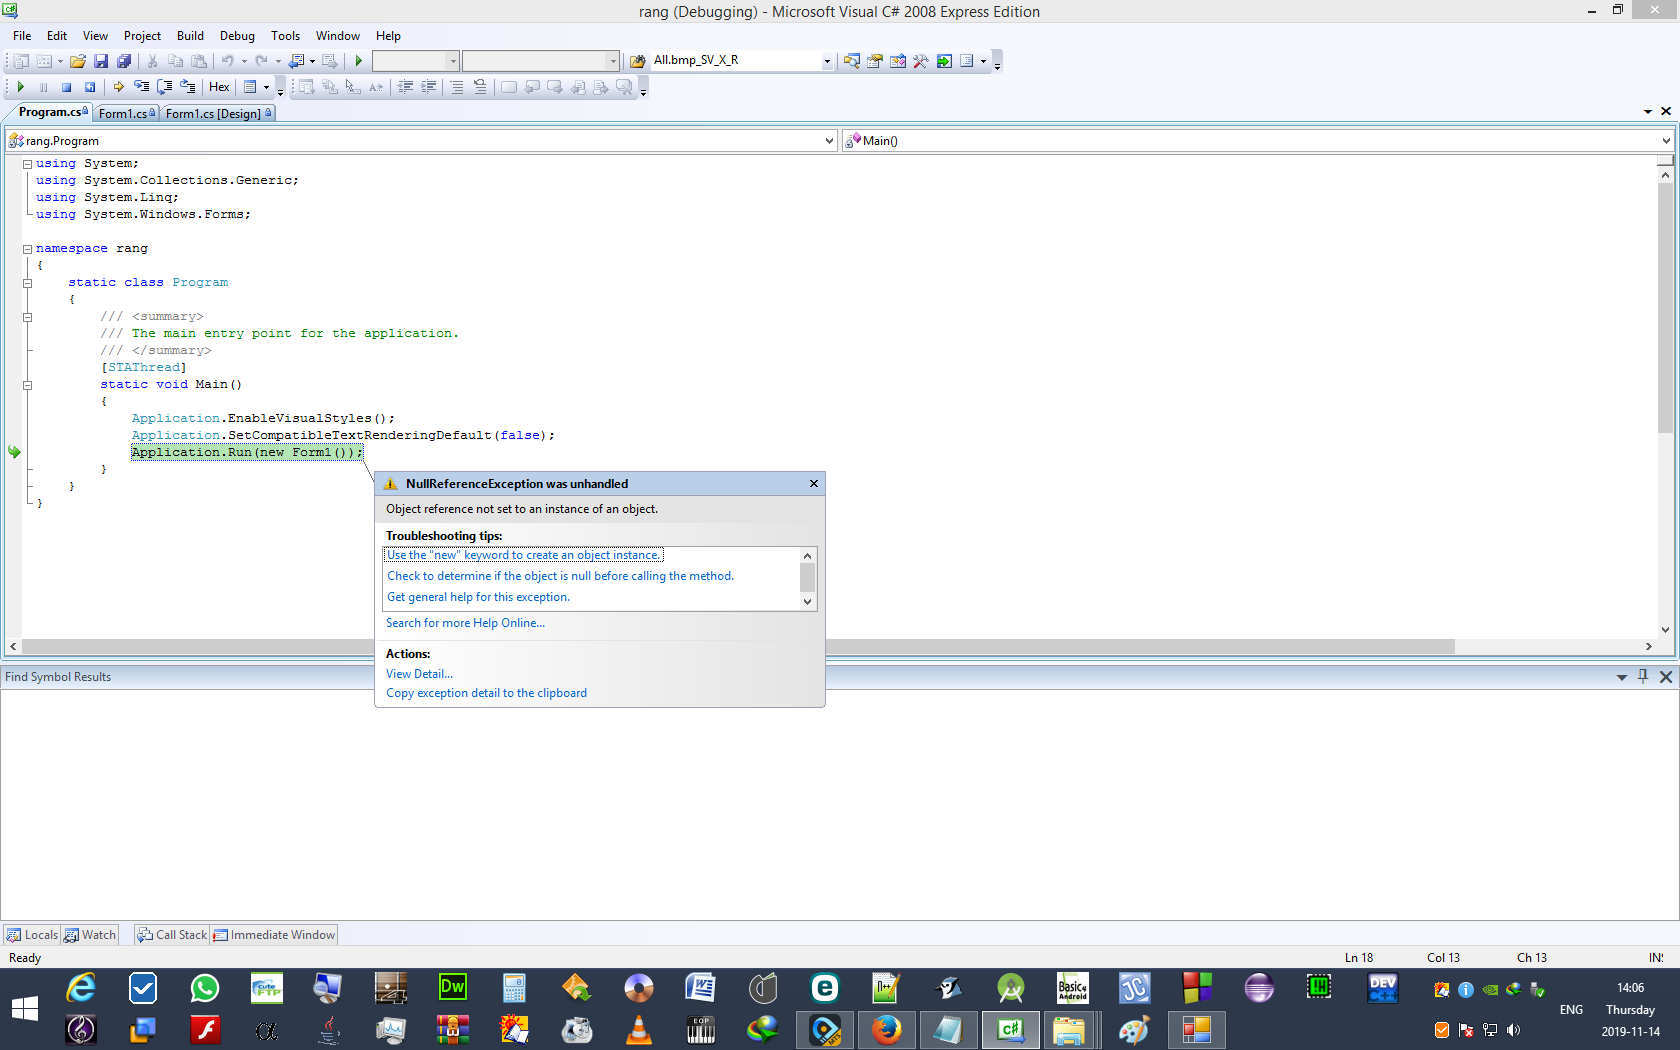
Task: Open the All.bmp_SV_X_R find combo box
Action: coord(741,60)
